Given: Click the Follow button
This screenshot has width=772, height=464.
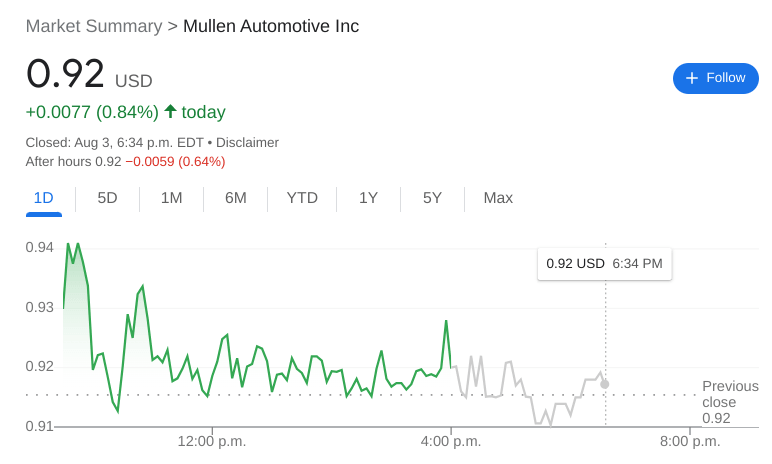Looking at the screenshot, I should click(715, 78).
